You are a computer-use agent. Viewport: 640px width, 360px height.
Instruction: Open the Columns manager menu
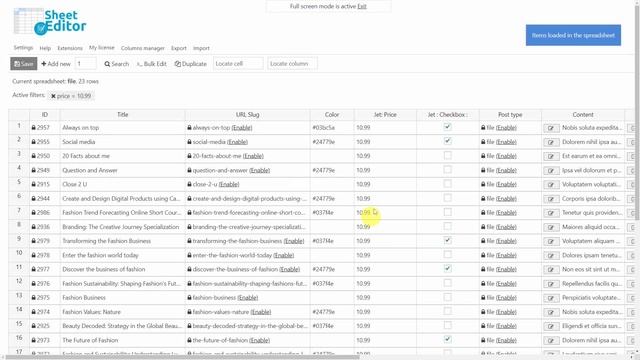click(x=142, y=48)
